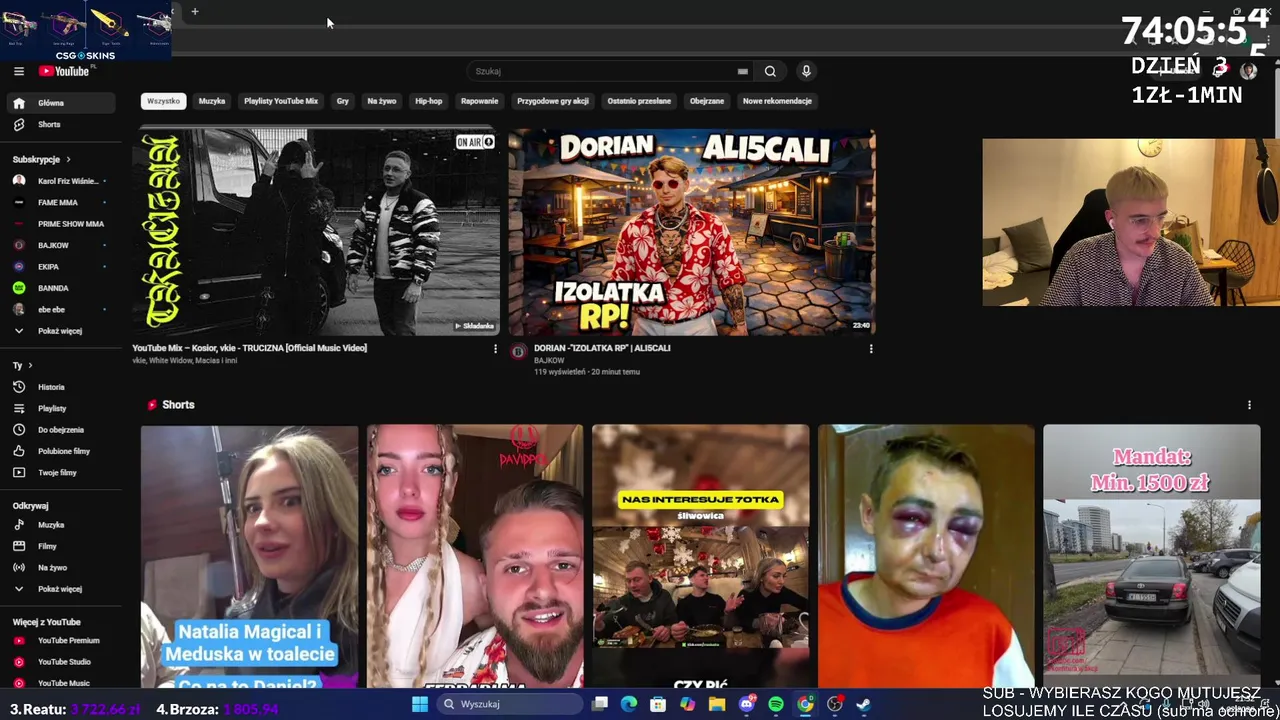Open EKIPA subscription channel
The width and height of the screenshot is (1280, 720).
click(62, 267)
